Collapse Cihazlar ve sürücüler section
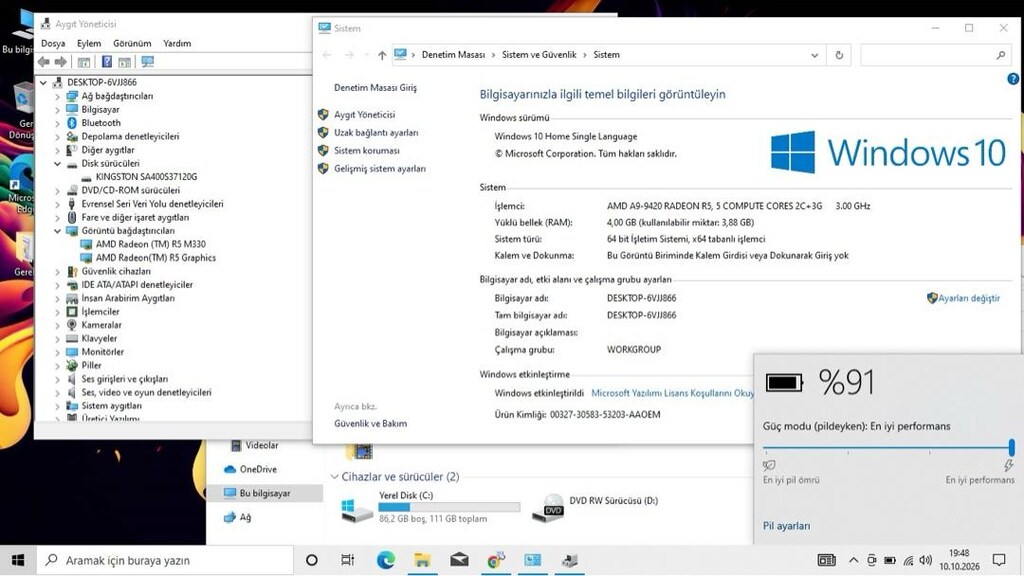 (334, 477)
